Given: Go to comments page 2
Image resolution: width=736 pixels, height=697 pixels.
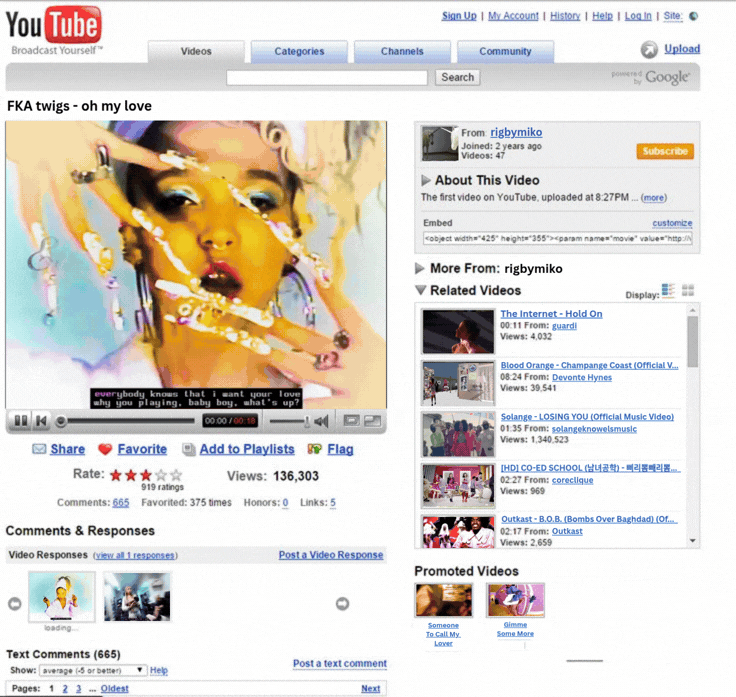Looking at the screenshot, I should click(65, 689).
